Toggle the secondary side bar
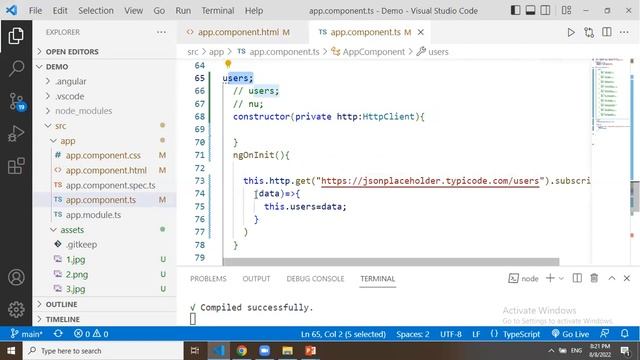 point(545,10)
